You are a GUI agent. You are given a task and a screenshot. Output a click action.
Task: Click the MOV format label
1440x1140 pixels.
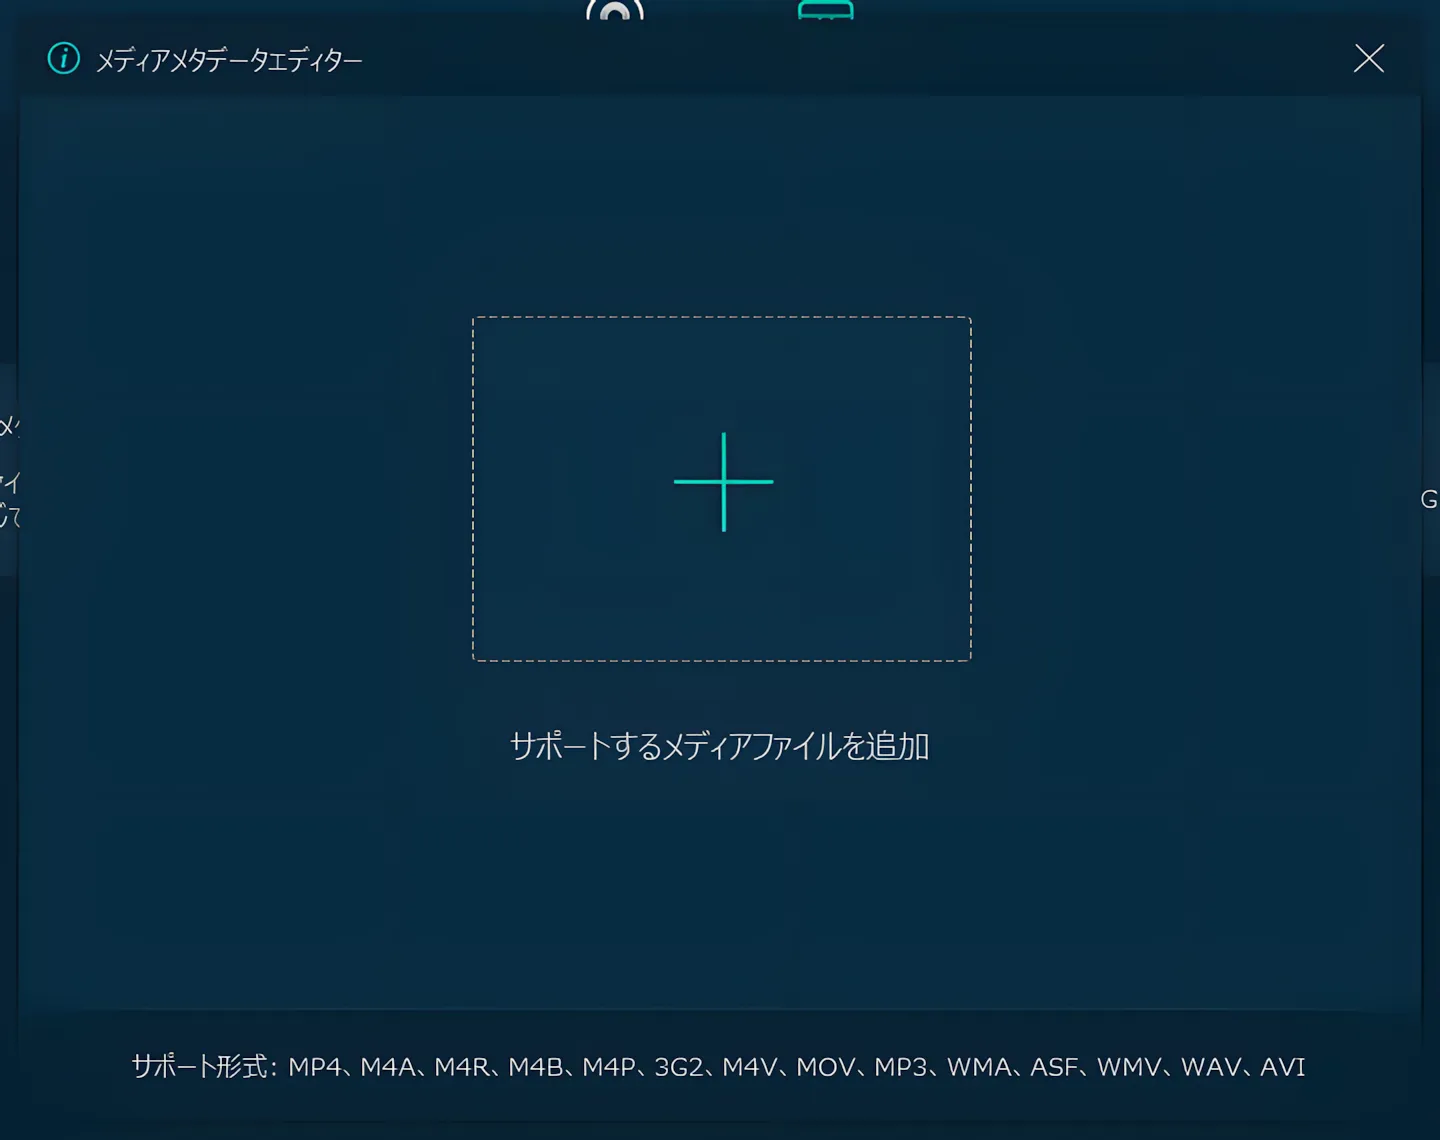(826, 1067)
